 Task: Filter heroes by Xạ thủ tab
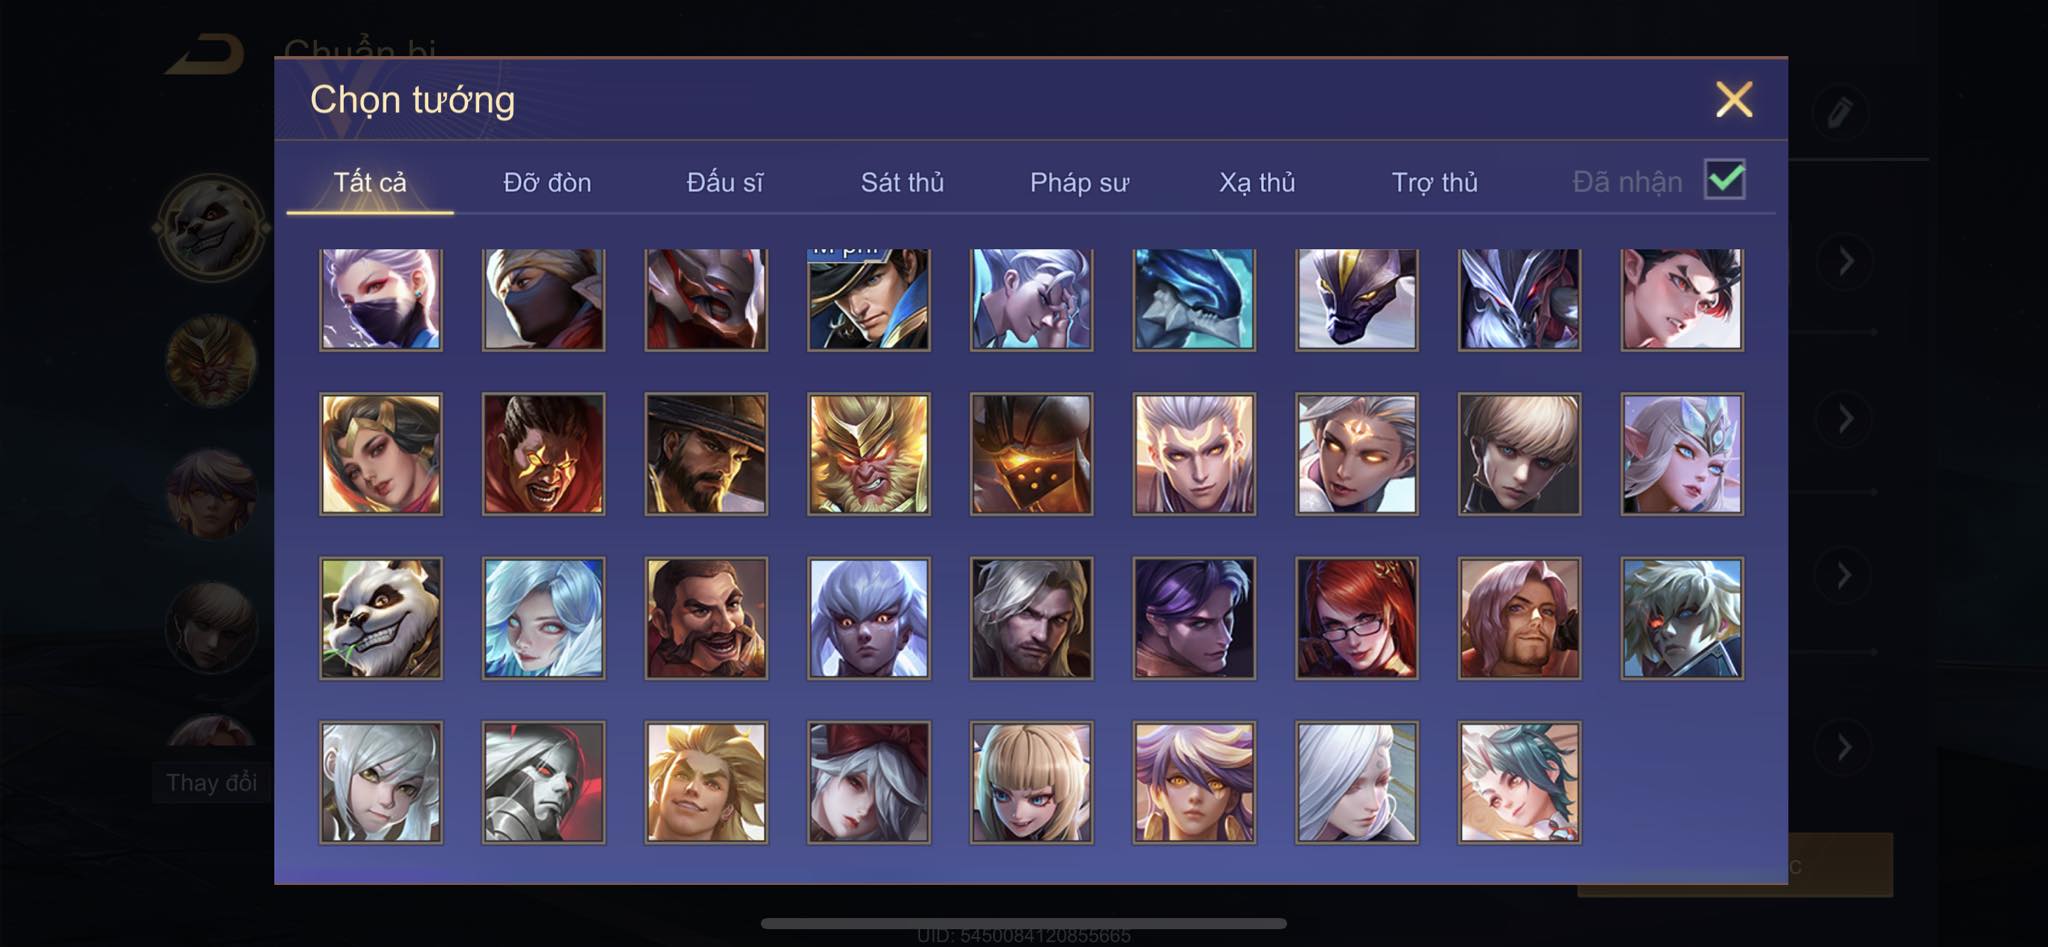tap(1257, 182)
